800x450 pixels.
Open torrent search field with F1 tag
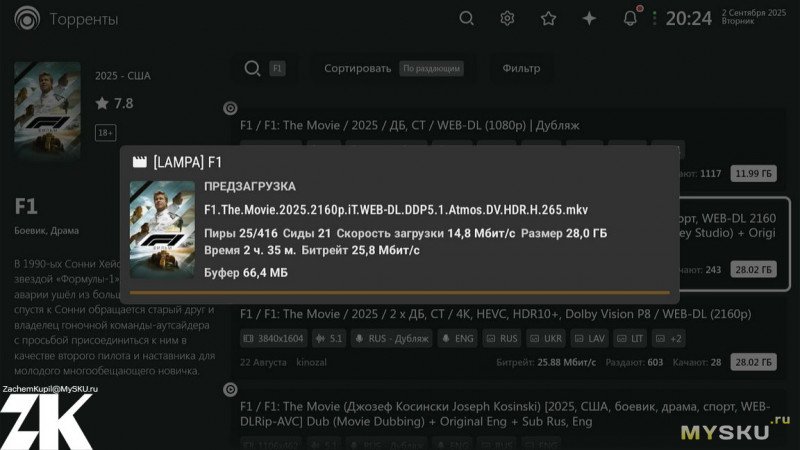click(x=265, y=68)
